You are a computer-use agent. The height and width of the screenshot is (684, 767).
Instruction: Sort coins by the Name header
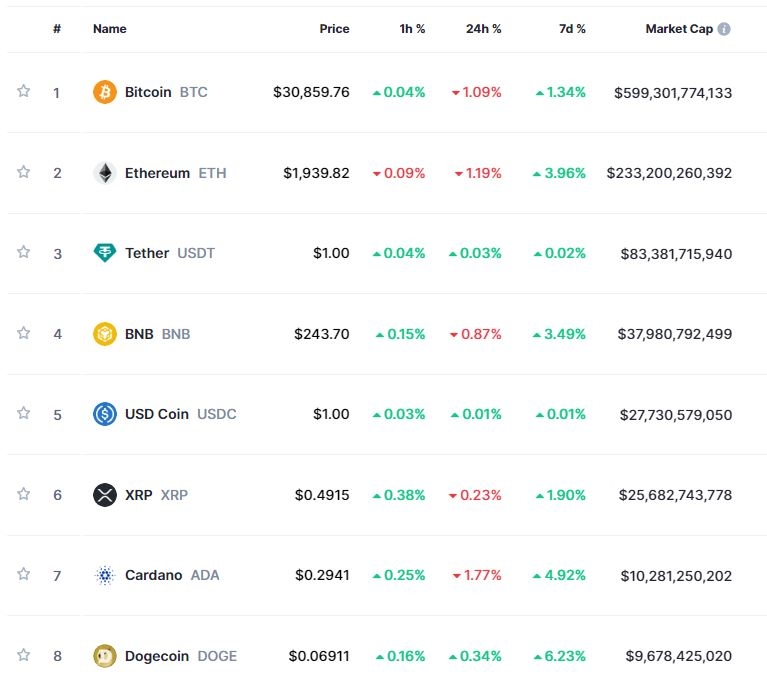tap(110, 29)
